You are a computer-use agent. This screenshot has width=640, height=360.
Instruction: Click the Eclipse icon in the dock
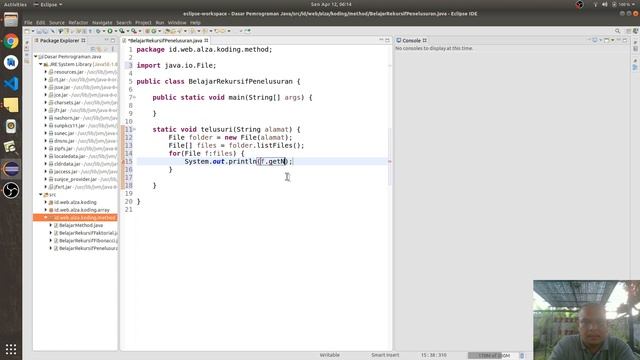(11, 169)
